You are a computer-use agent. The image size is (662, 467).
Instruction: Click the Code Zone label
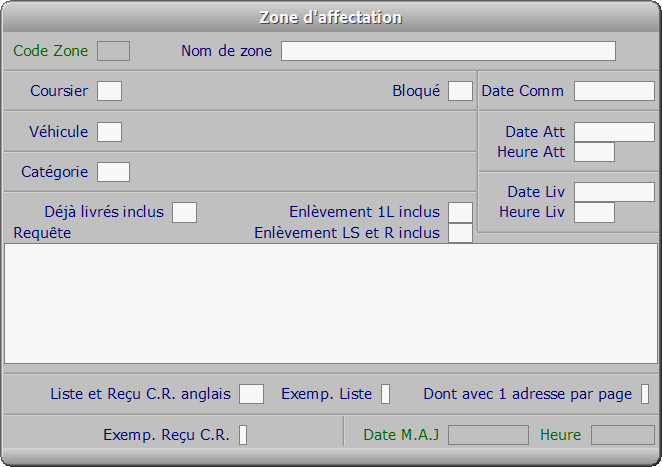[51, 51]
